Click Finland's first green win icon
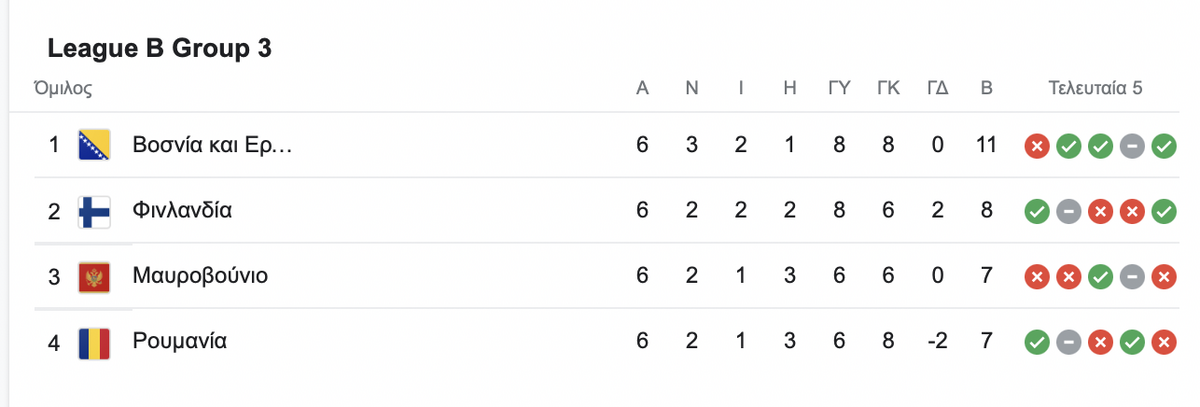This screenshot has width=1200, height=407. tap(1036, 212)
